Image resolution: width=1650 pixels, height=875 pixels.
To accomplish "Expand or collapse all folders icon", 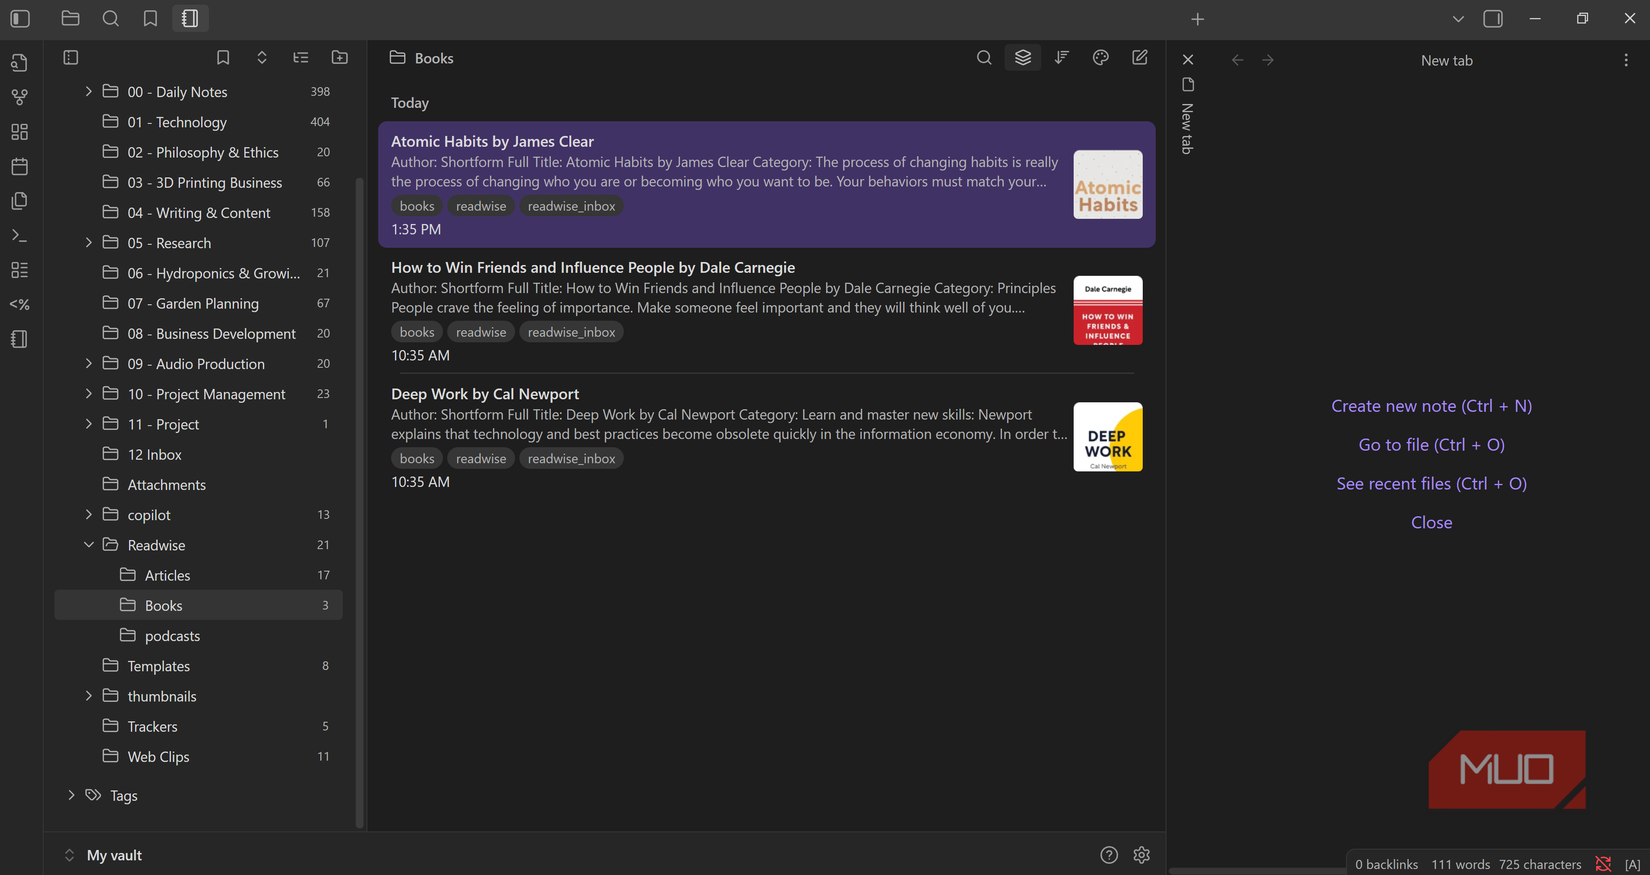I will point(262,58).
